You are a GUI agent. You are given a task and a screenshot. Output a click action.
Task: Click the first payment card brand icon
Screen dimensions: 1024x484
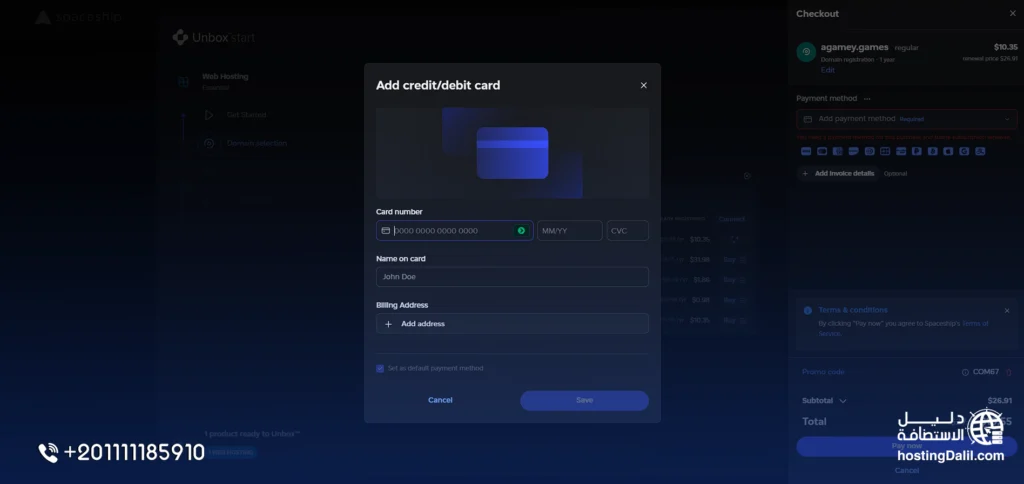(x=806, y=152)
